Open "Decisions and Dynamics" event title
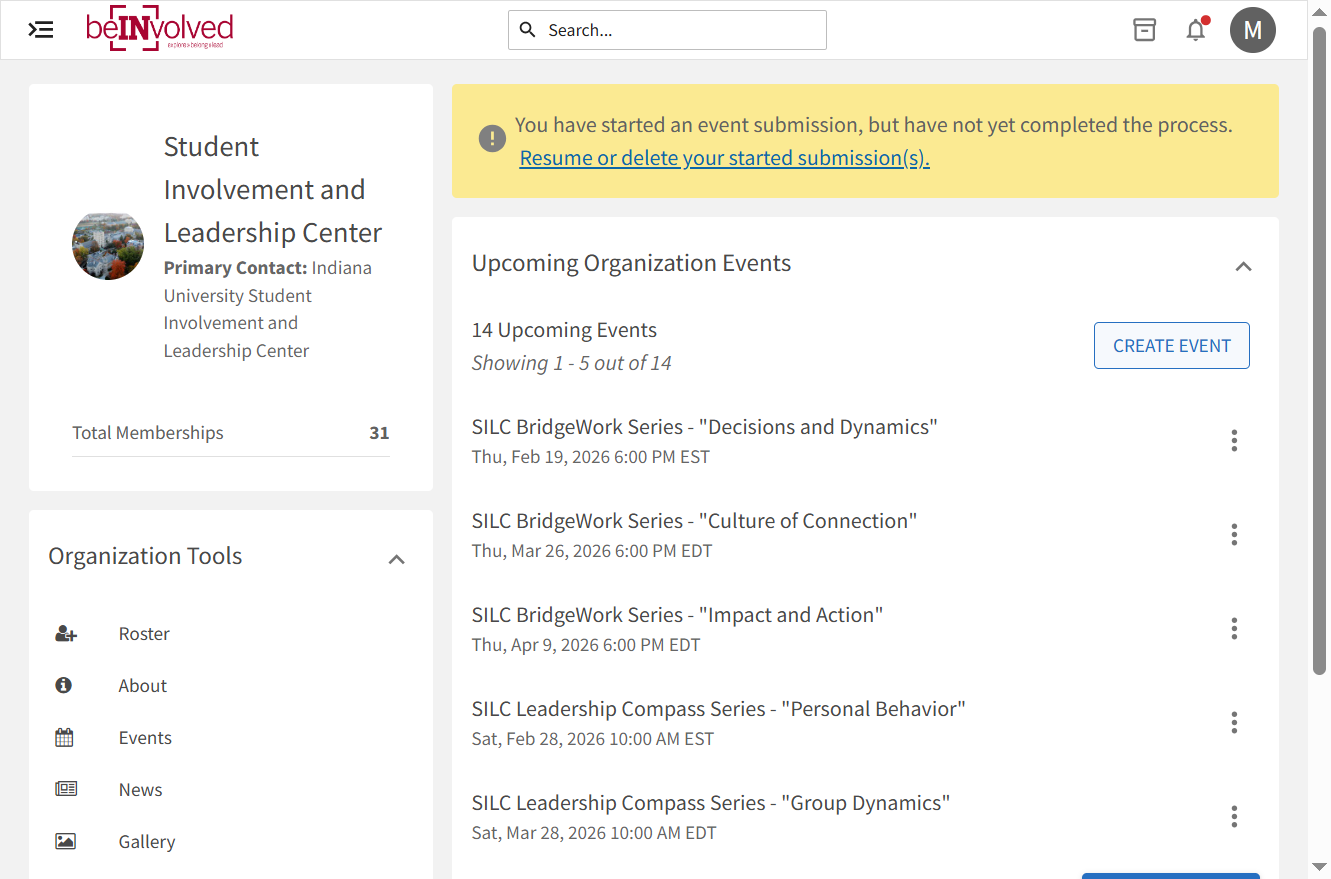This screenshot has width=1331, height=879. (705, 427)
